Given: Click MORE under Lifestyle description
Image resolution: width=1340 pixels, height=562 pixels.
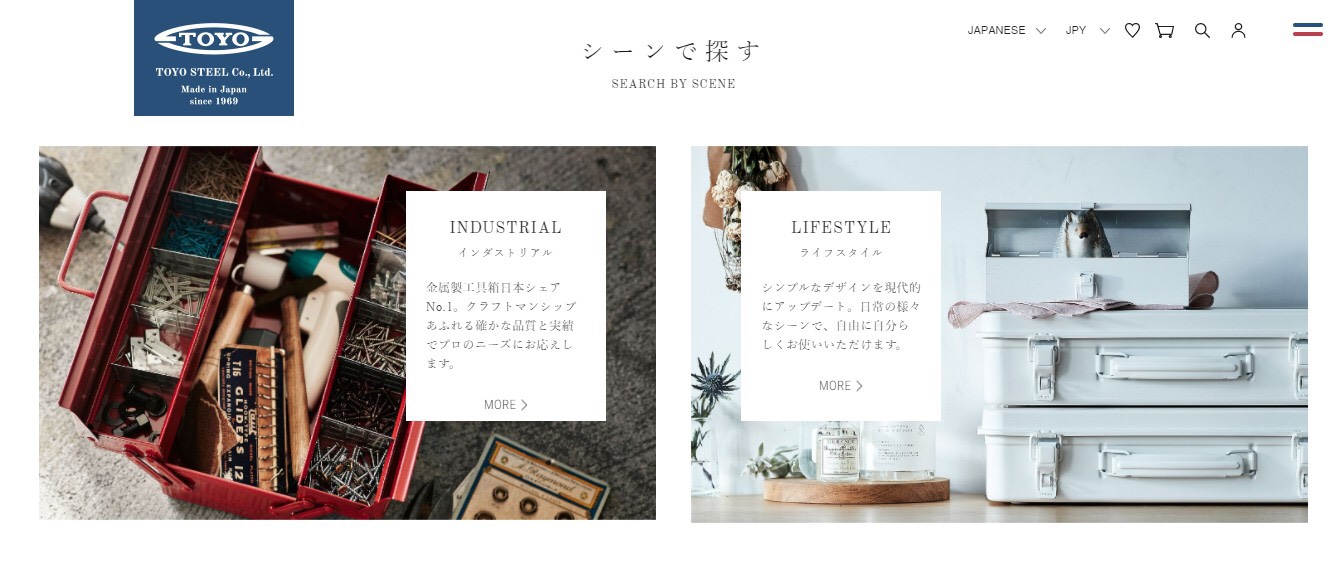Looking at the screenshot, I should click(x=835, y=386).
